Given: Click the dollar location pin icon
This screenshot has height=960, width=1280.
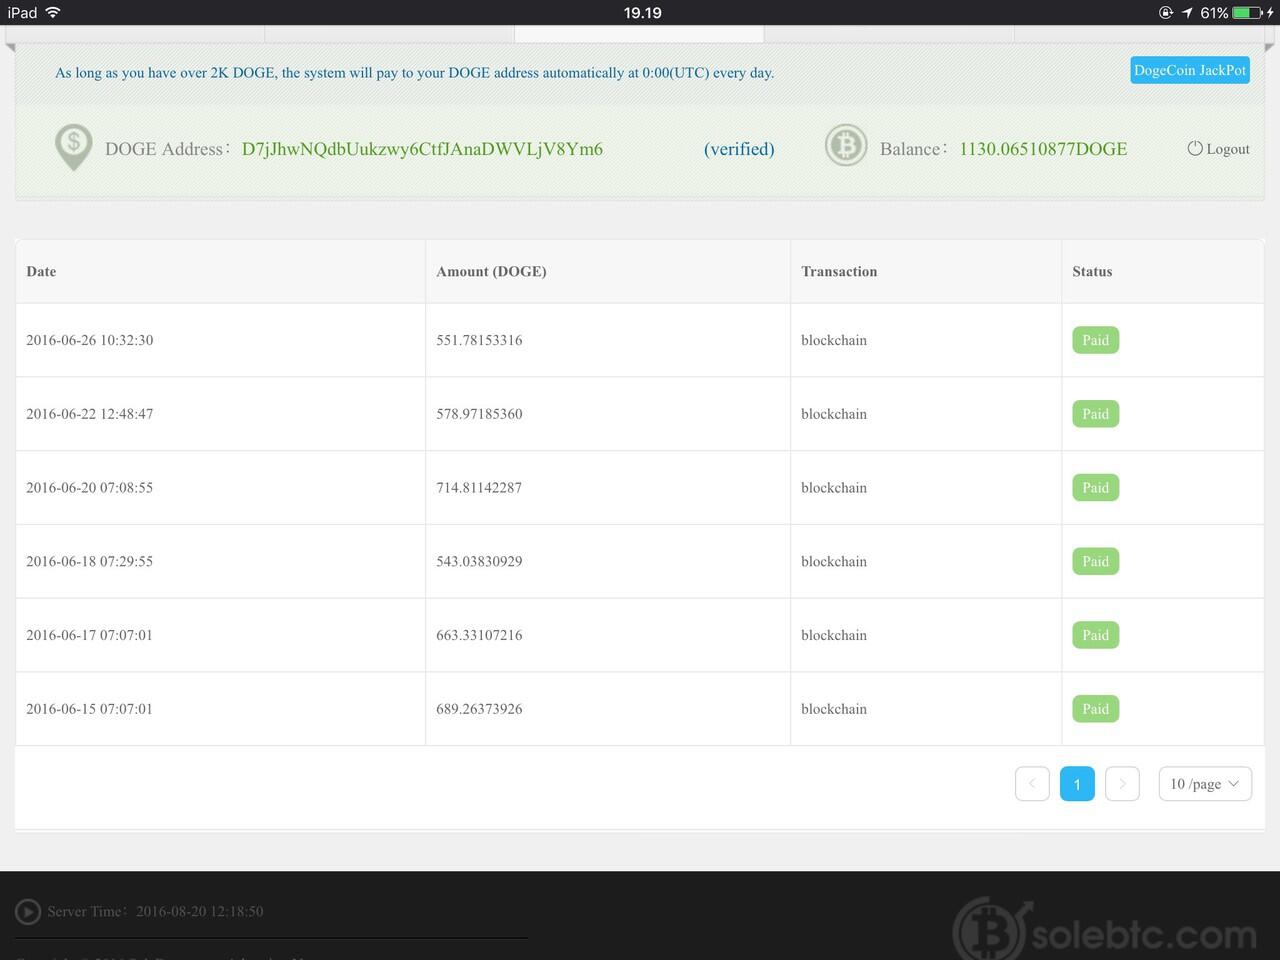Looking at the screenshot, I should point(73,147).
